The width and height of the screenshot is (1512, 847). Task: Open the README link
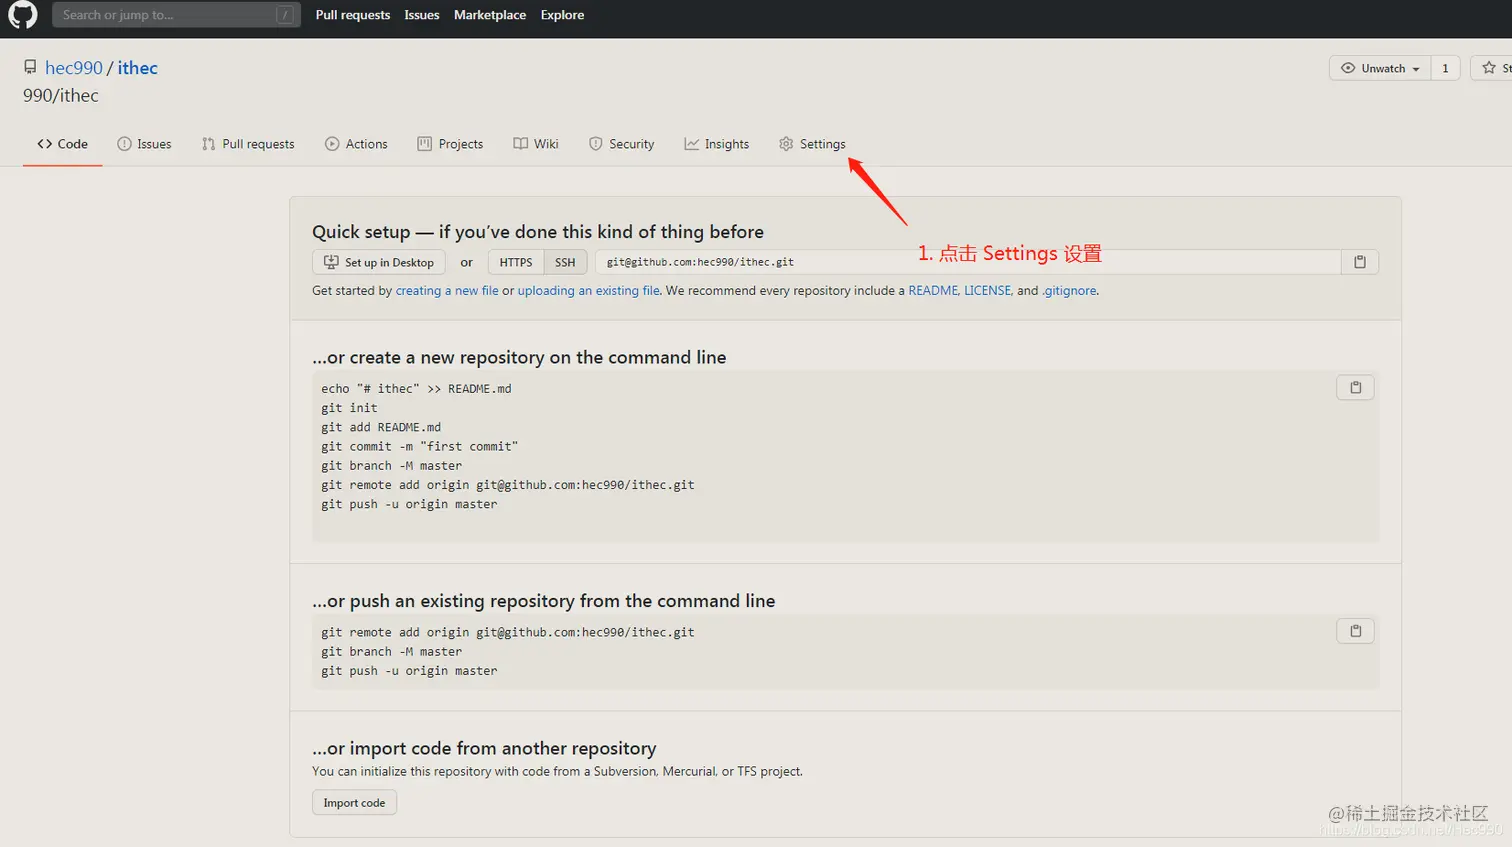pyautogui.click(x=933, y=291)
